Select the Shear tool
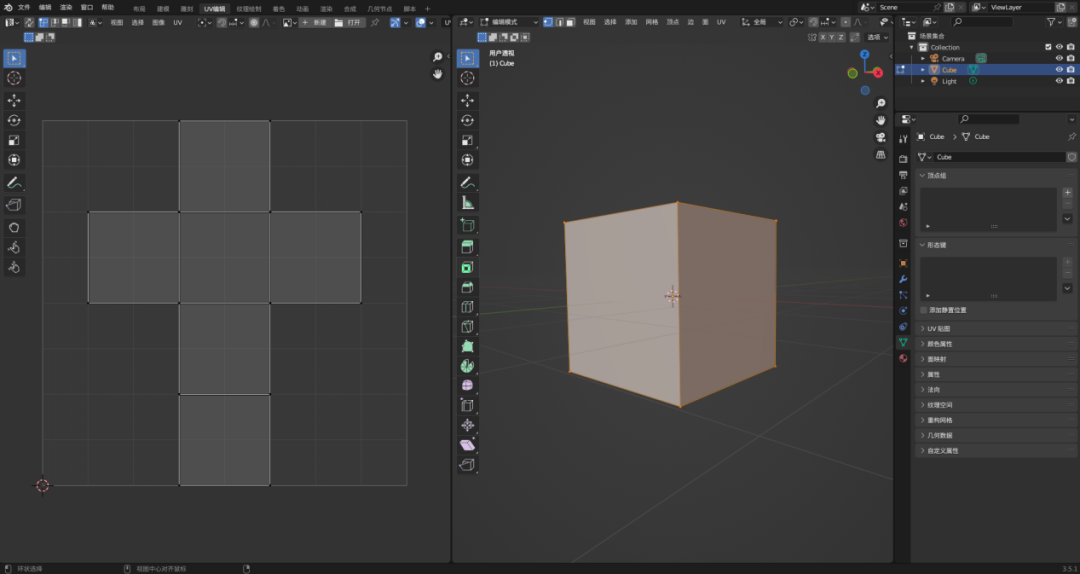1080x574 pixels. 468,444
